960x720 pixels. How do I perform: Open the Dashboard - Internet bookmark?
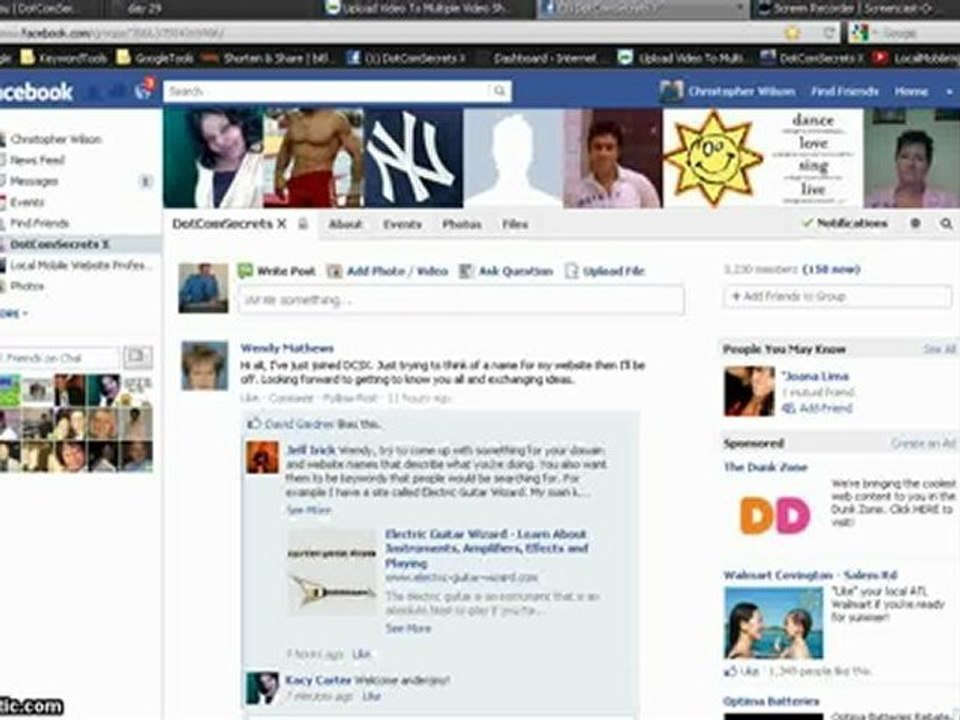coord(544,58)
